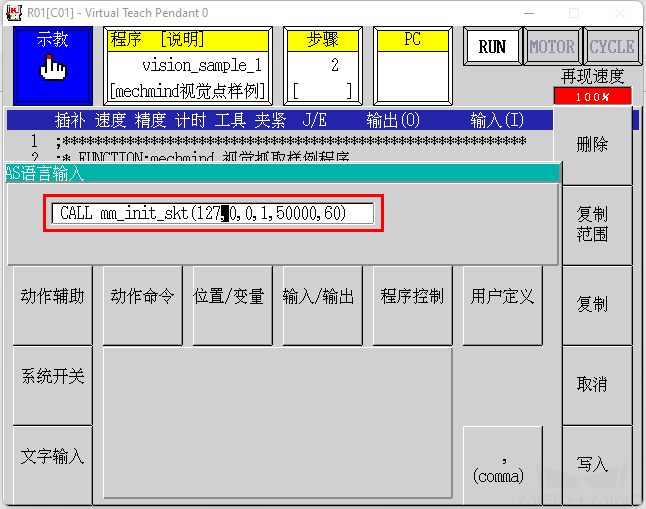Click the 输入(I) input column header

[497, 120]
